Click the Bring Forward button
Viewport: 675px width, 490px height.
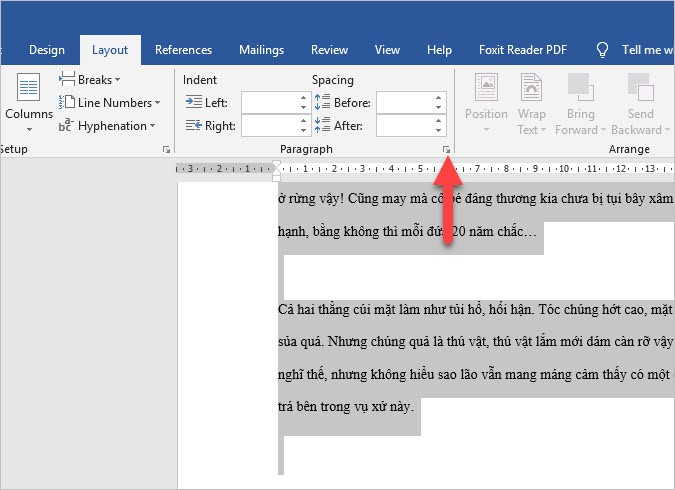tap(580, 103)
